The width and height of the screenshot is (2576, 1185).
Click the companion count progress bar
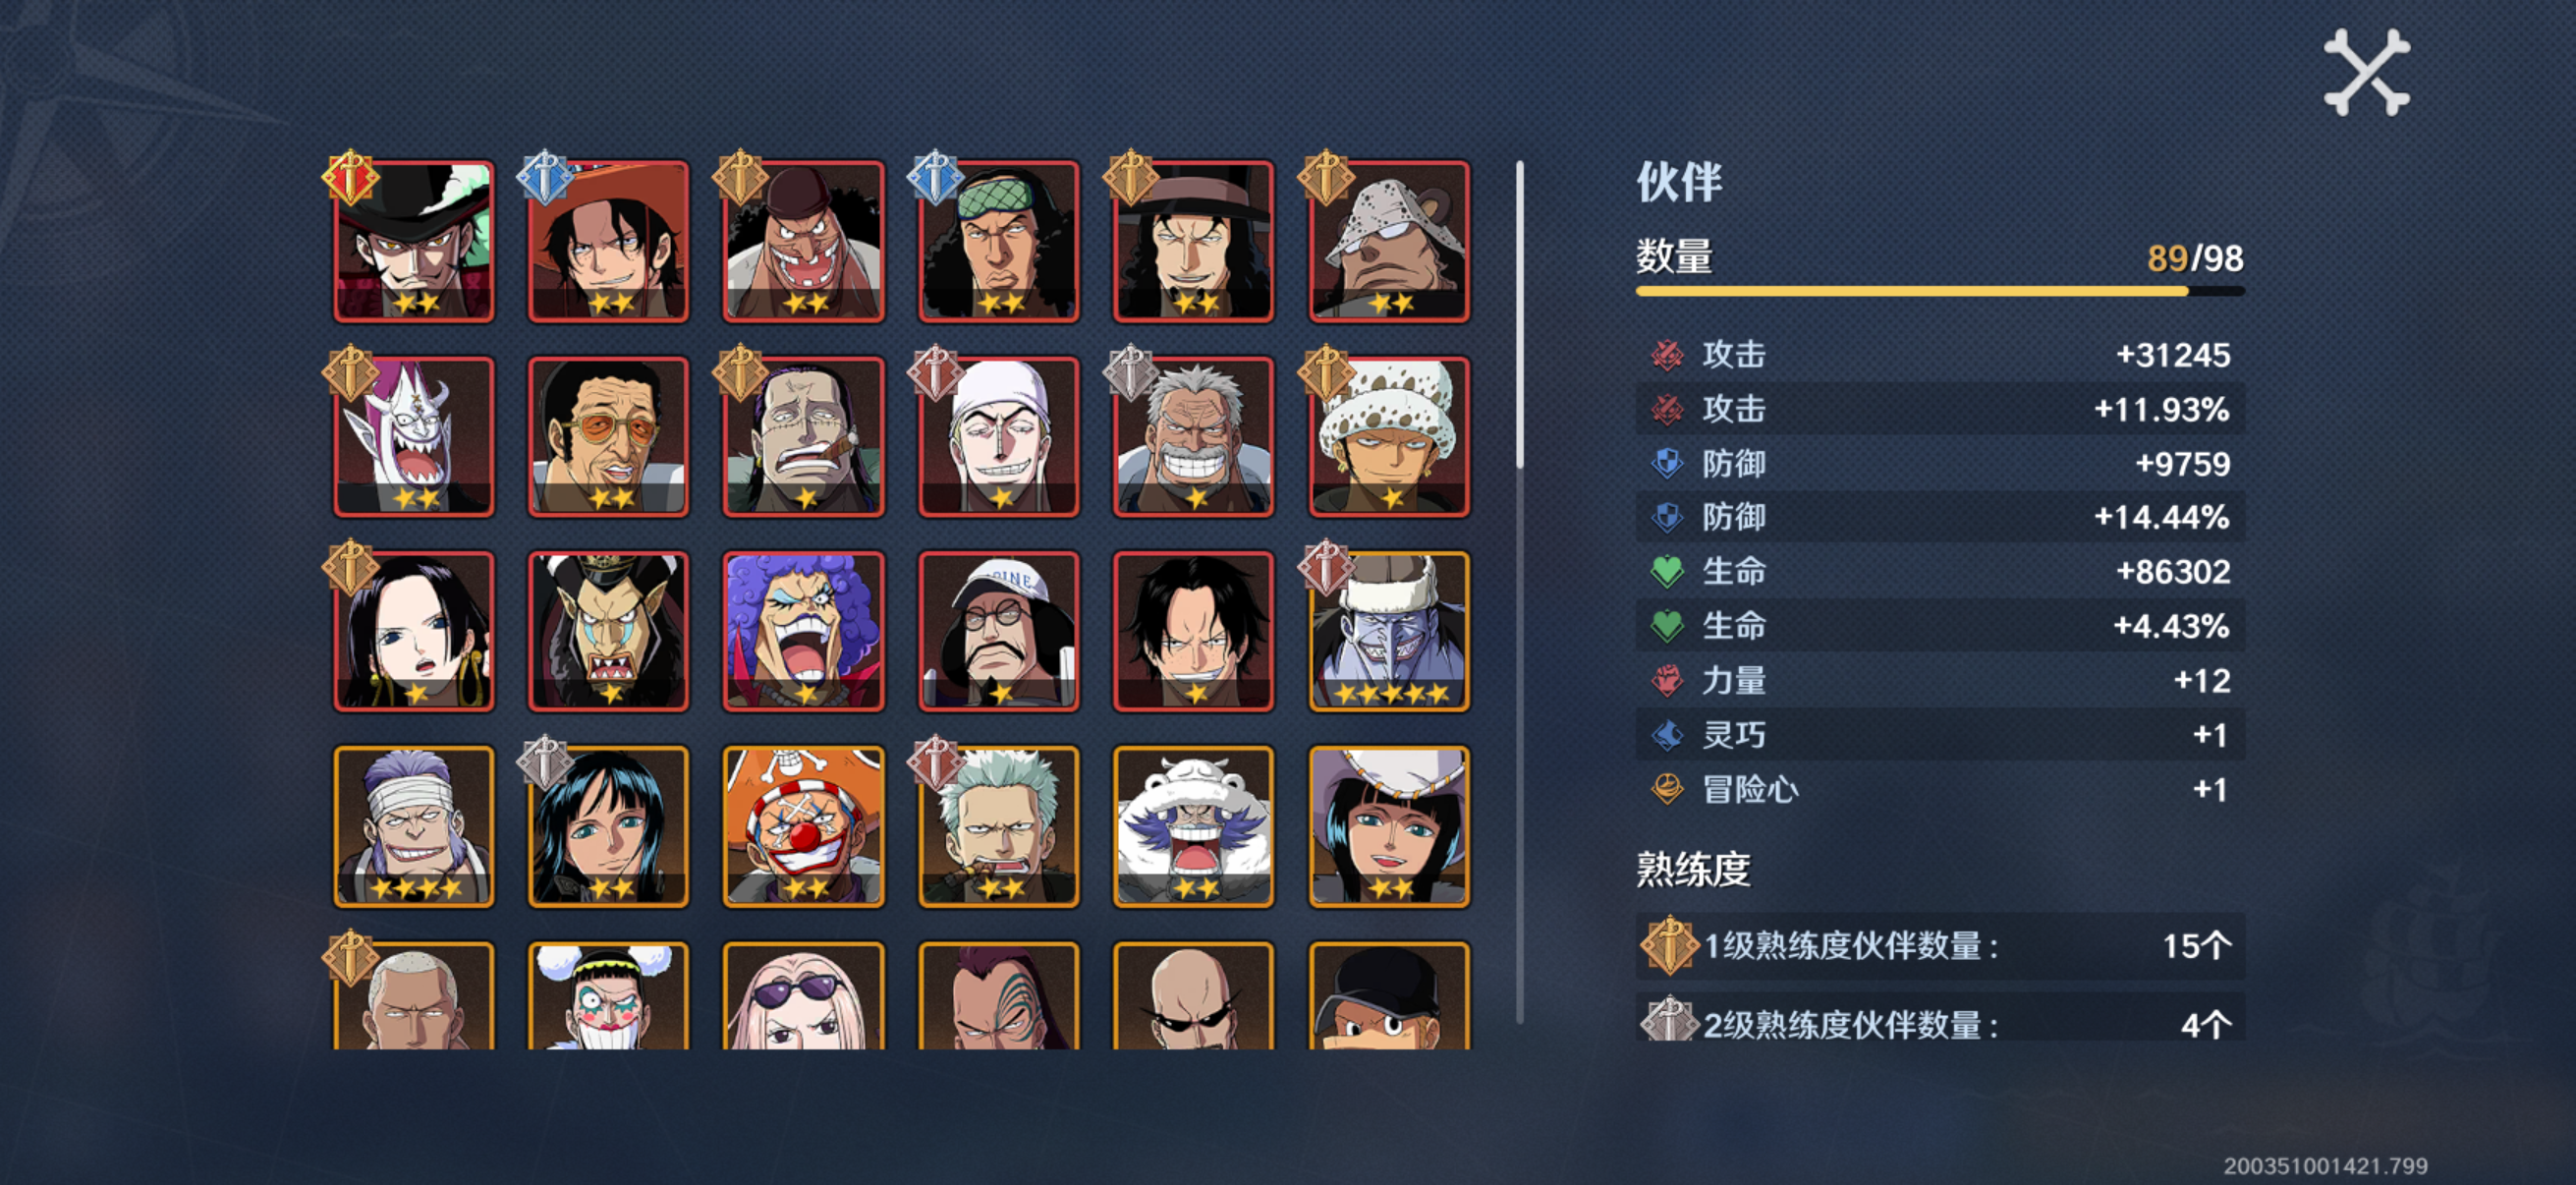tap(1940, 291)
